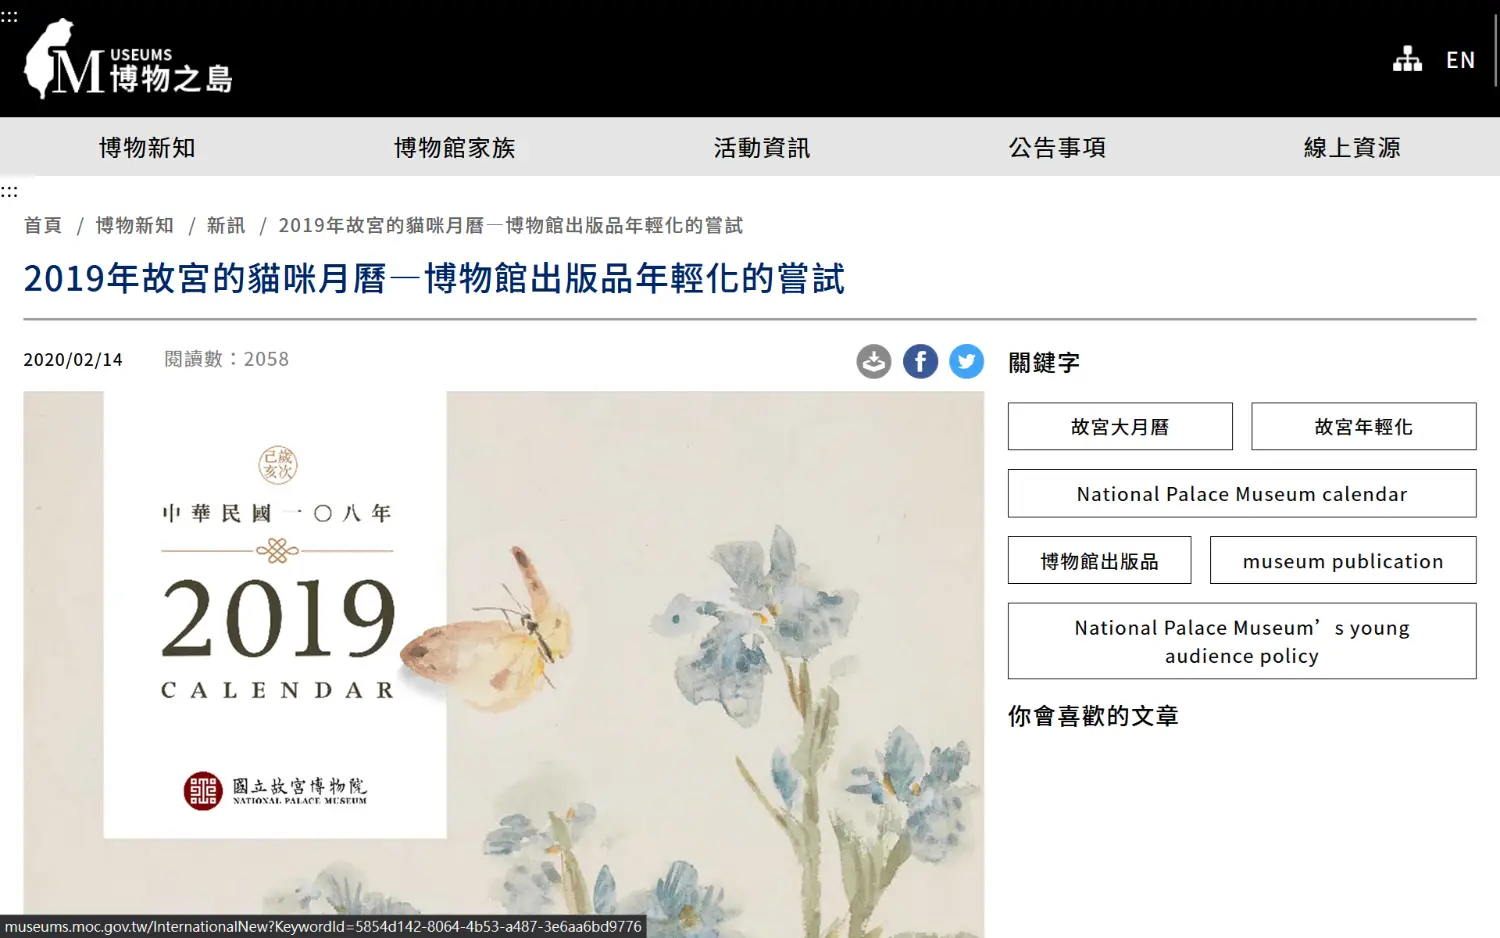Image resolution: width=1500 pixels, height=938 pixels.
Task: Switch language with the EN link
Action: 1460,60
